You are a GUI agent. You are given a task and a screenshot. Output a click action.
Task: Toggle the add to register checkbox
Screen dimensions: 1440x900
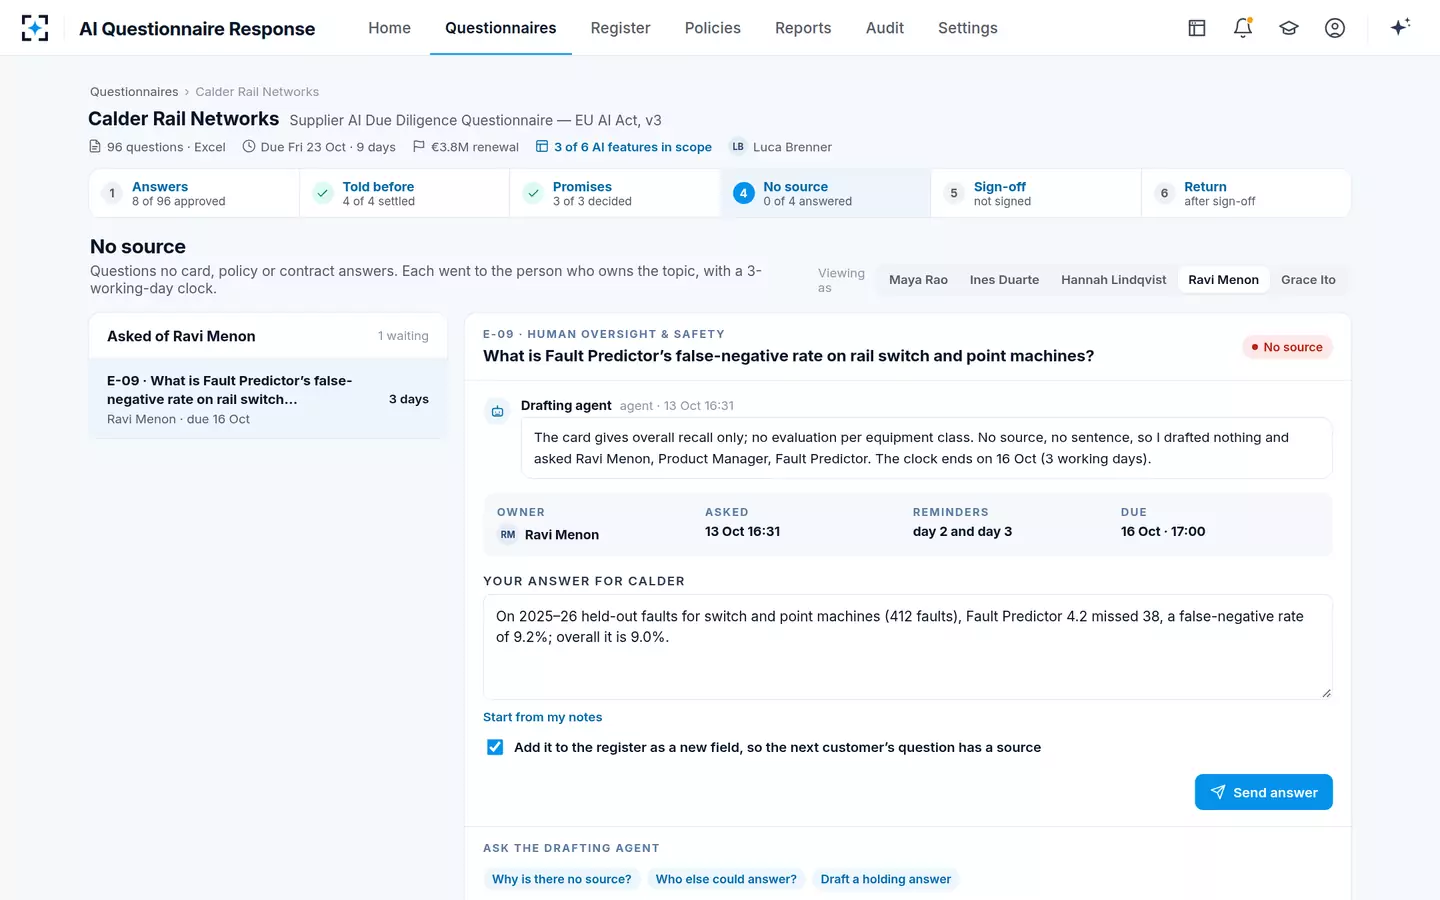495,747
